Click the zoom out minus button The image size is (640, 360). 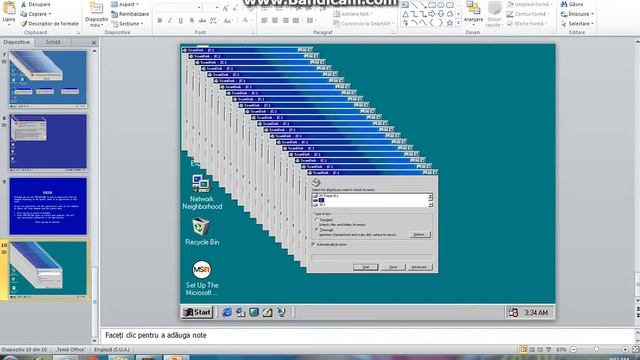coord(573,349)
